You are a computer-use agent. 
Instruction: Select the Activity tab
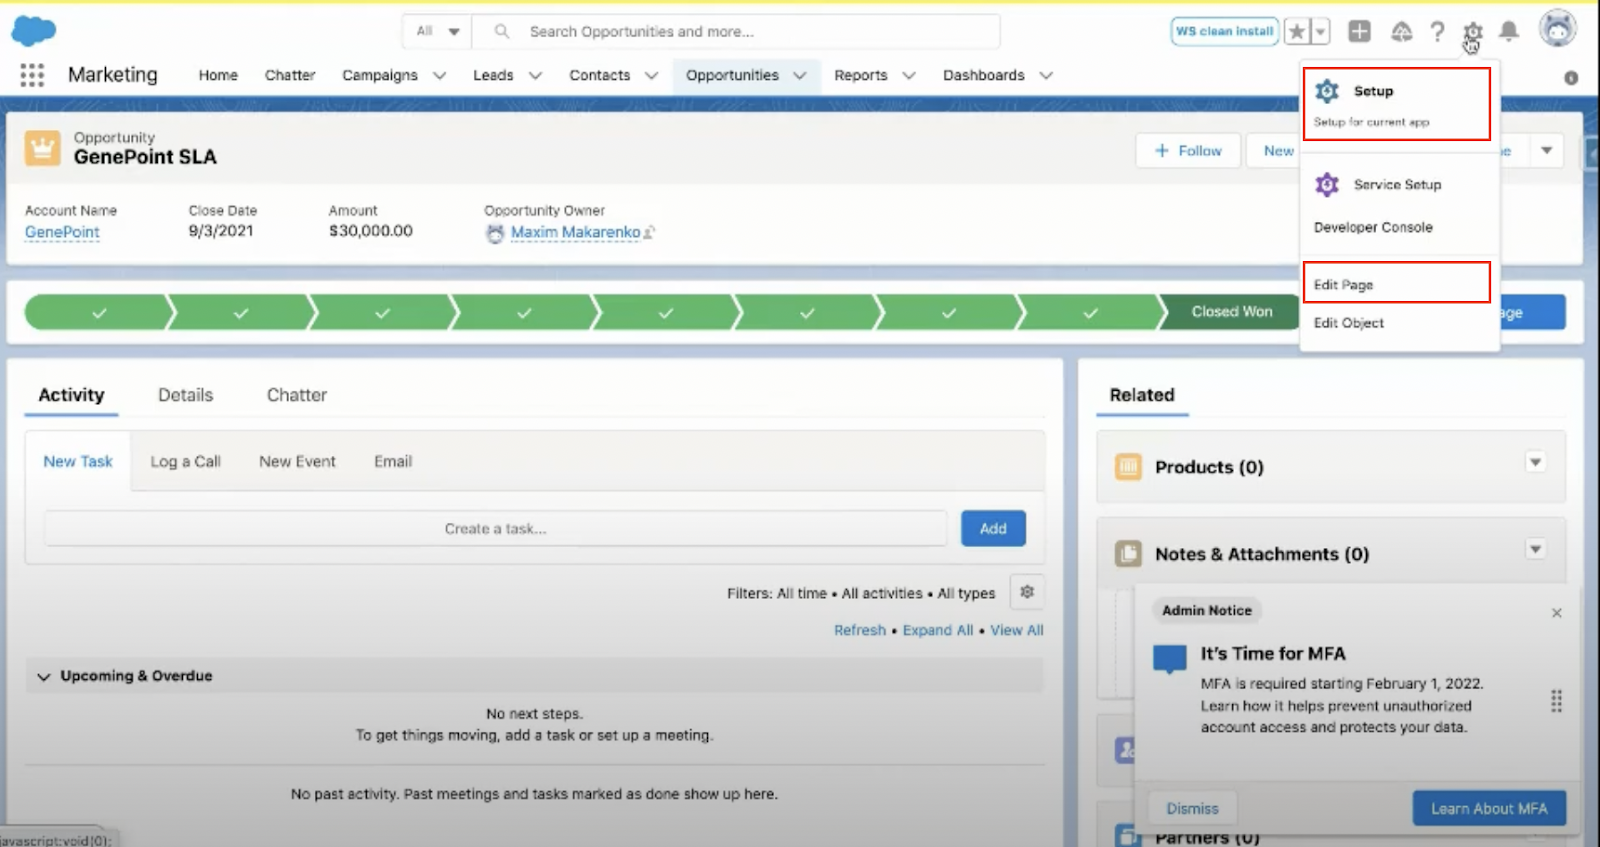point(71,395)
